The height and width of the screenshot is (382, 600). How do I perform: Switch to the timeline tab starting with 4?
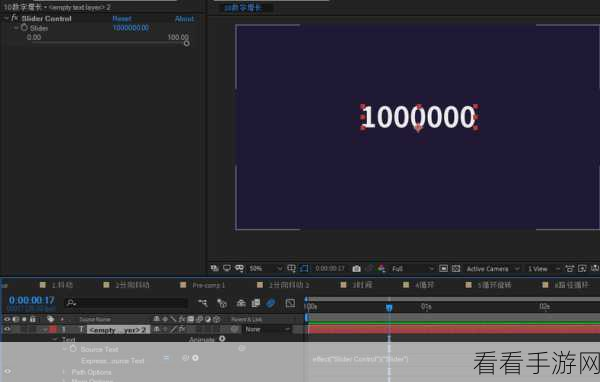425,285
